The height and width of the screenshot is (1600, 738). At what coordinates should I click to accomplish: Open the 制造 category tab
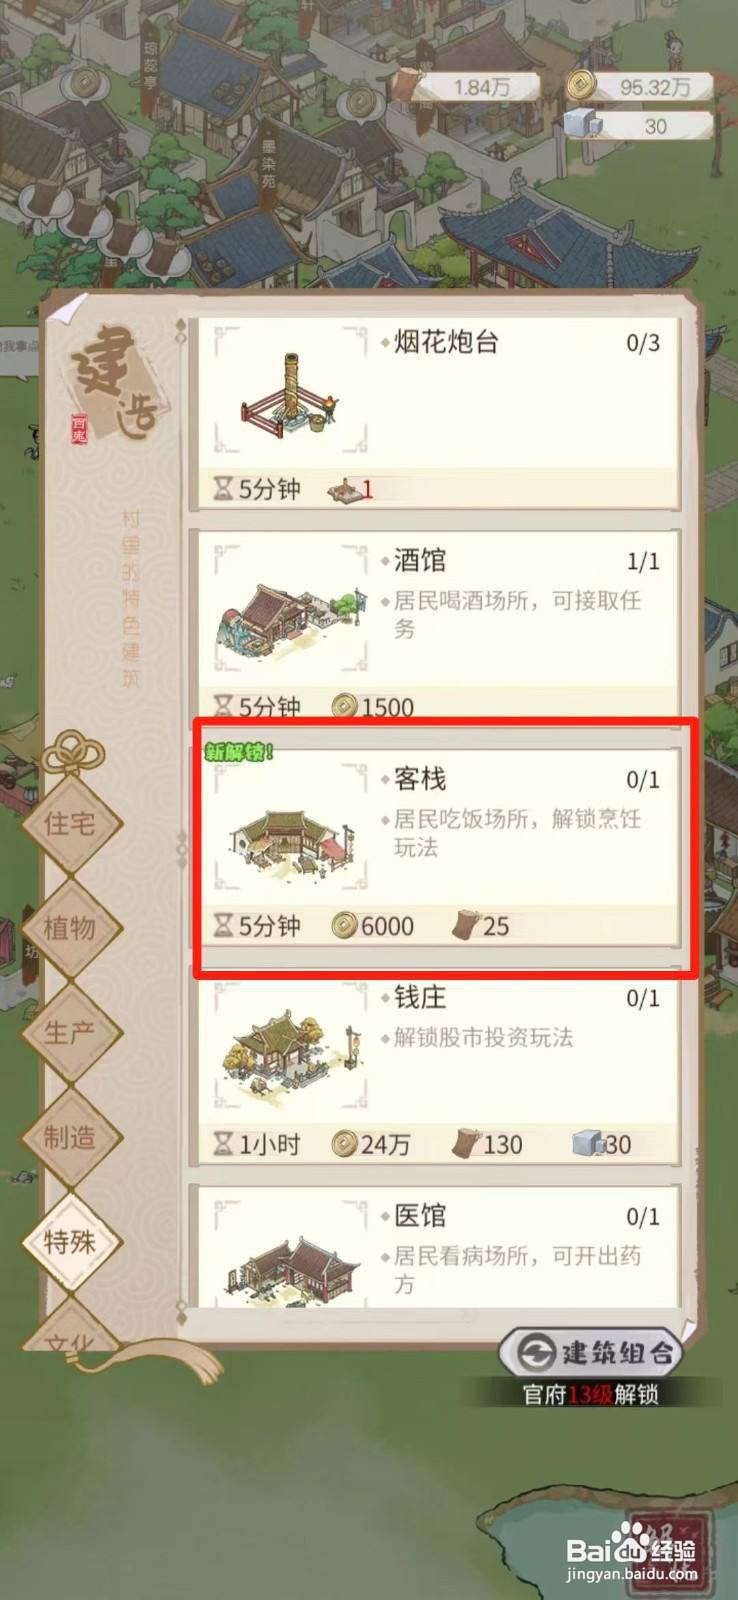coord(70,1137)
